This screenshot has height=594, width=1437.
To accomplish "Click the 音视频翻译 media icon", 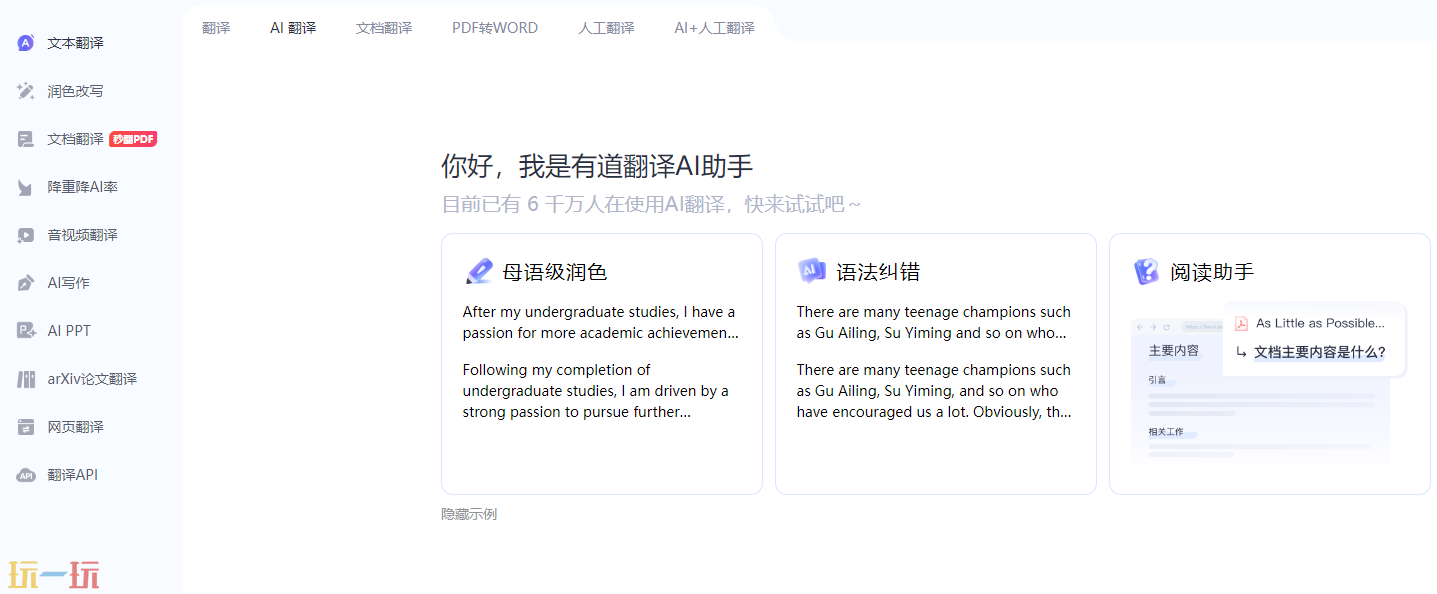I will point(26,235).
